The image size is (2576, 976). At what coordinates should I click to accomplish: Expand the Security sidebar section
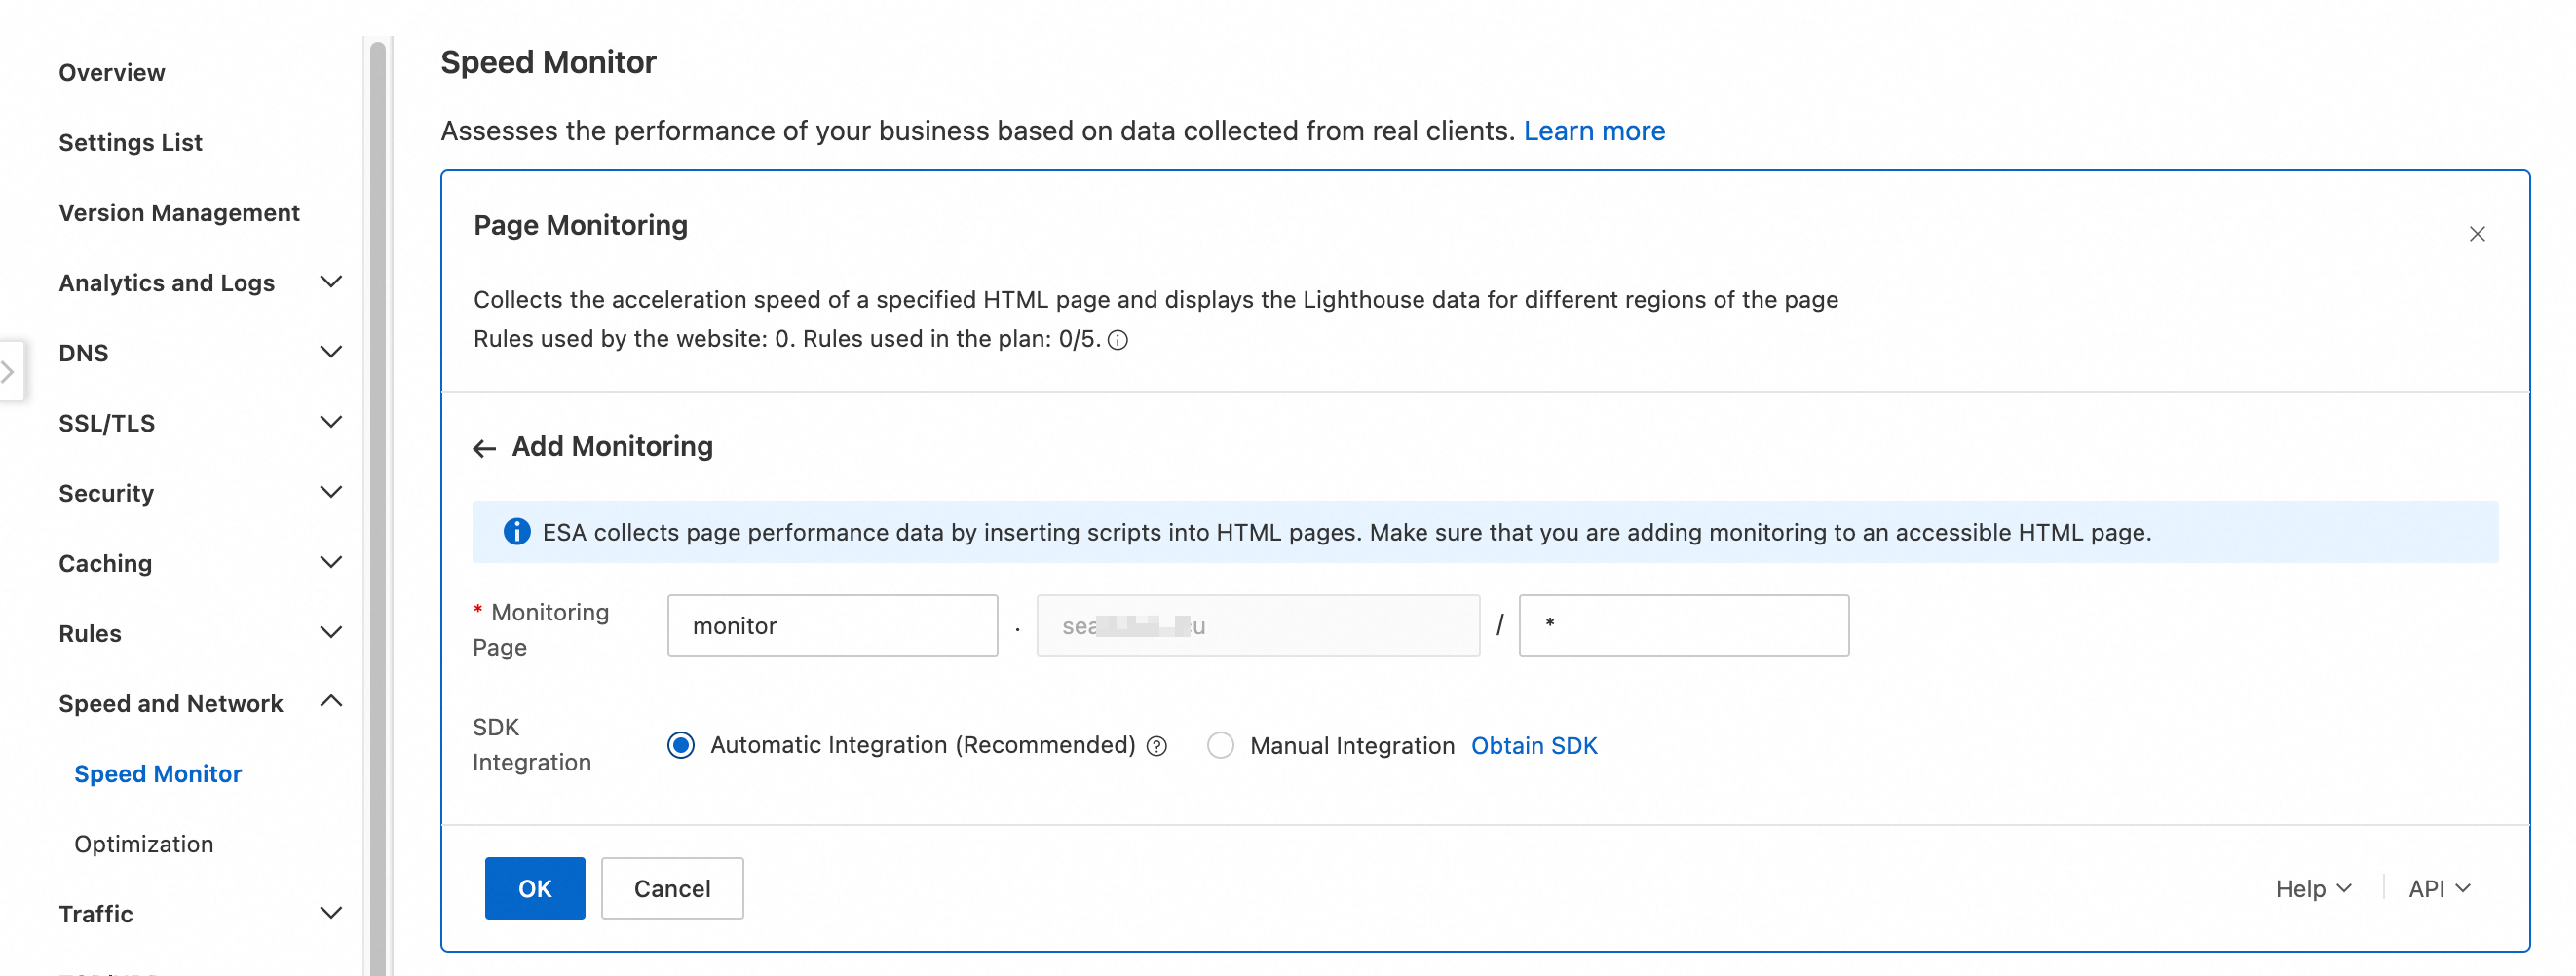tap(330, 492)
